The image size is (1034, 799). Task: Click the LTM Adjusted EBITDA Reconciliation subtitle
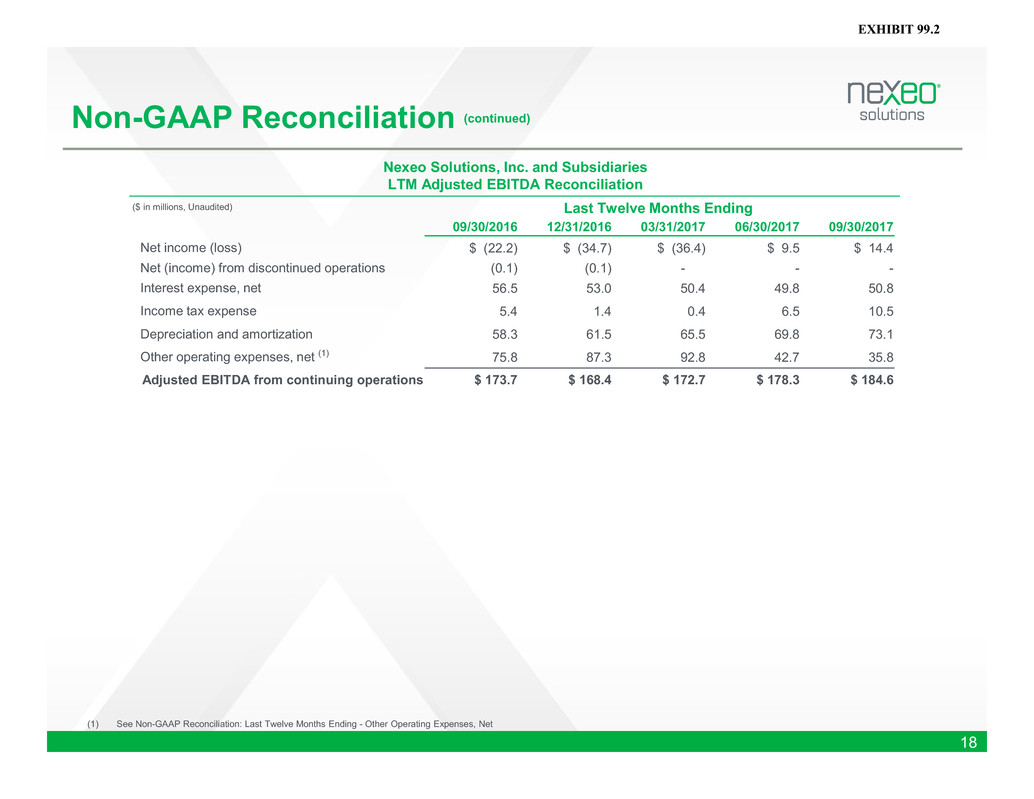click(x=514, y=184)
